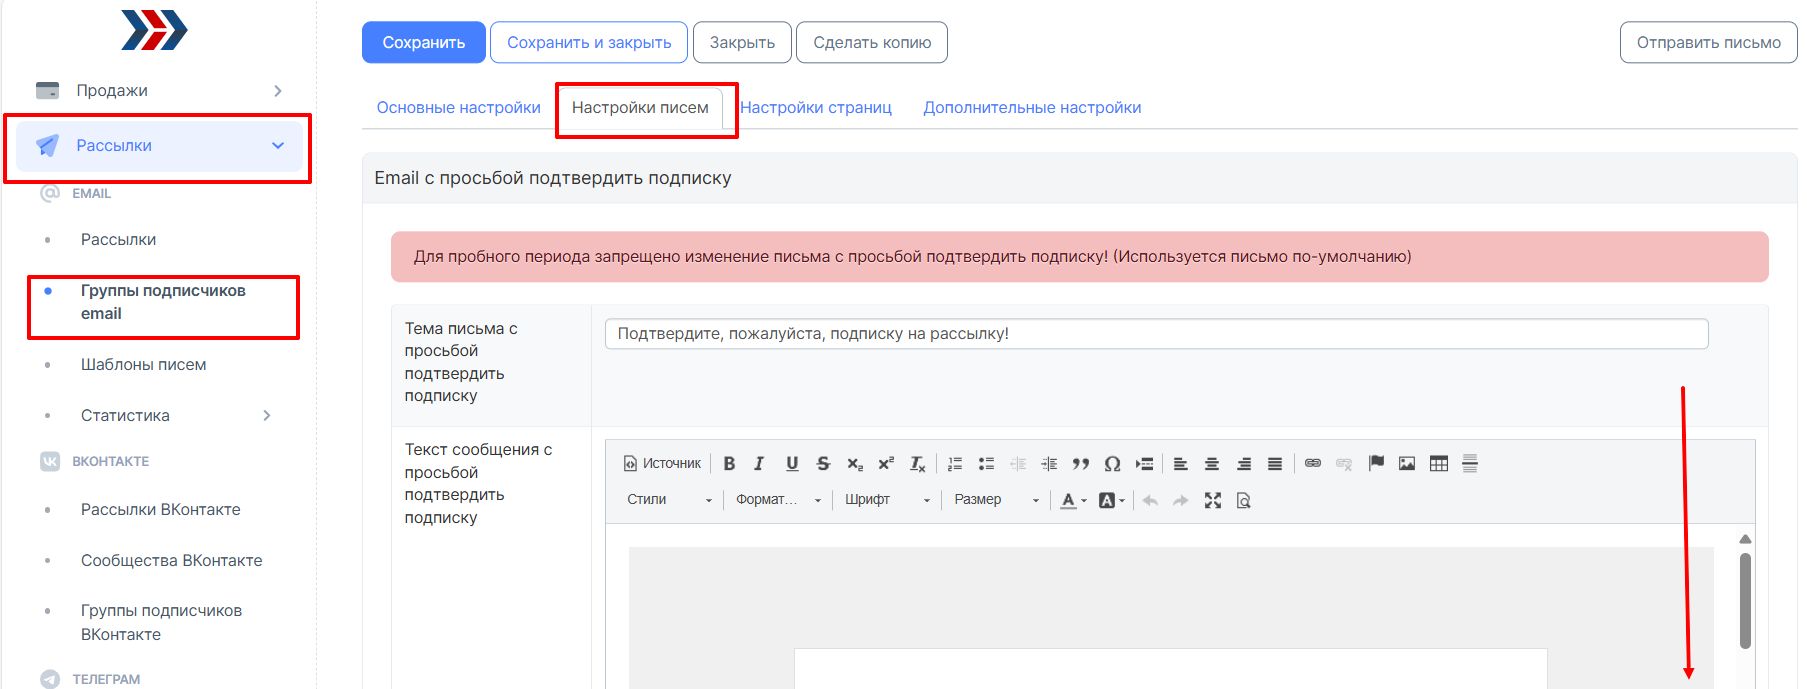Apply Subscript formatting
1807x689 pixels.
click(x=855, y=464)
